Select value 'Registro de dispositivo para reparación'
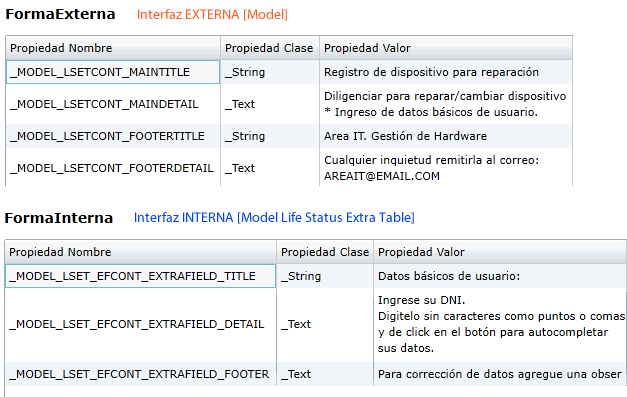The height and width of the screenshot is (397, 627). (x=431, y=72)
